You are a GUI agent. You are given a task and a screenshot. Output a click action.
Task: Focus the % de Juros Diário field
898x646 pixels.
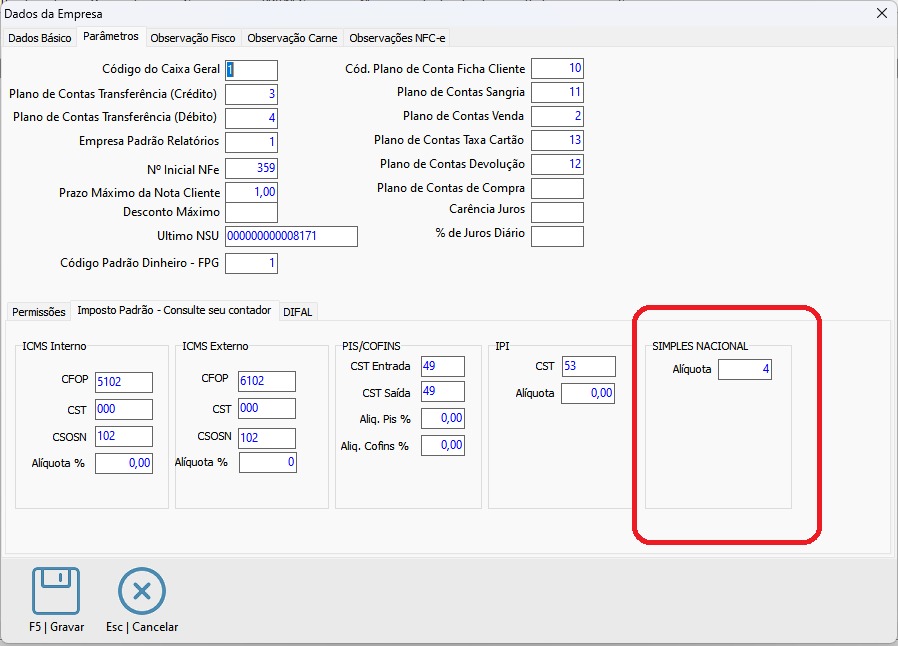(x=557, y=236)
